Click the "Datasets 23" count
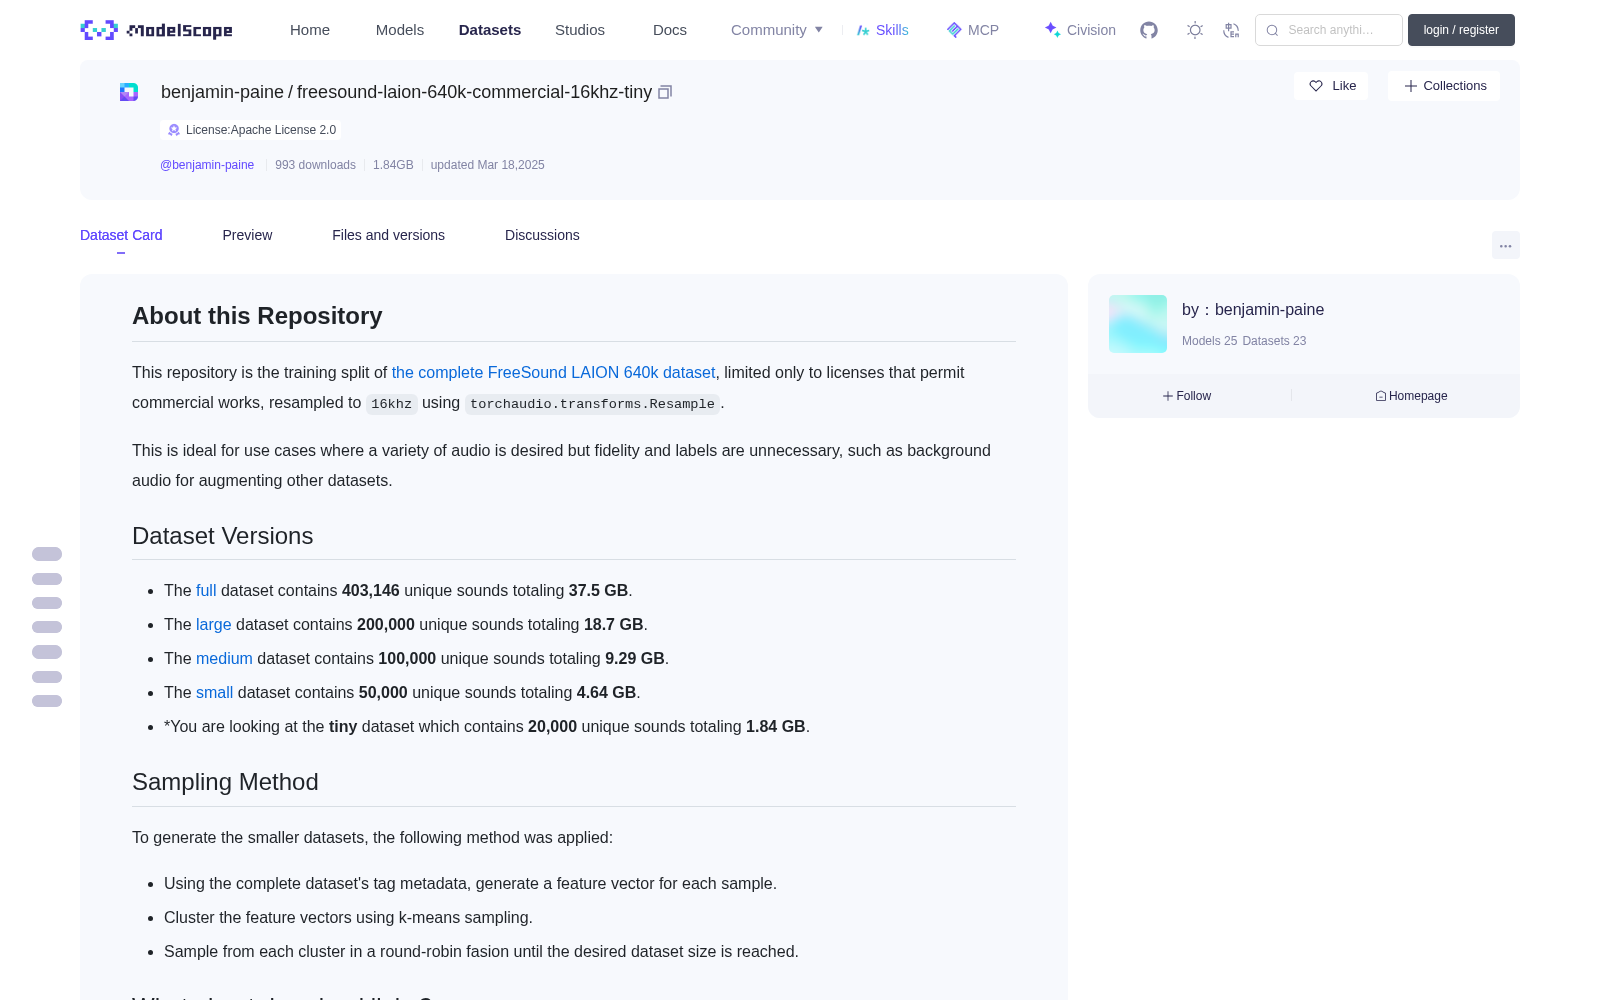Image resolution: width=1600 pixels, height=1000 pixels. coord(1274,341)
